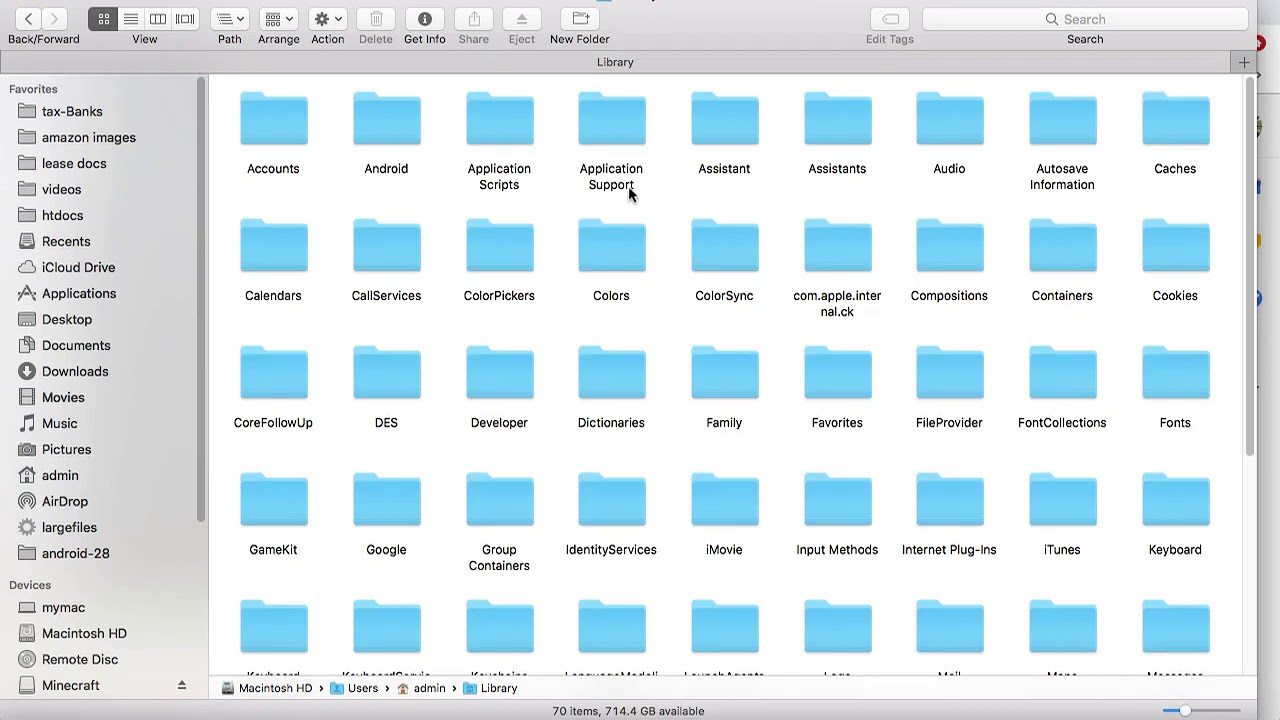This screenshot has height=720, width=1280.
Task: Go to Desktop in sidebar
Action: (x=67, y=319)
